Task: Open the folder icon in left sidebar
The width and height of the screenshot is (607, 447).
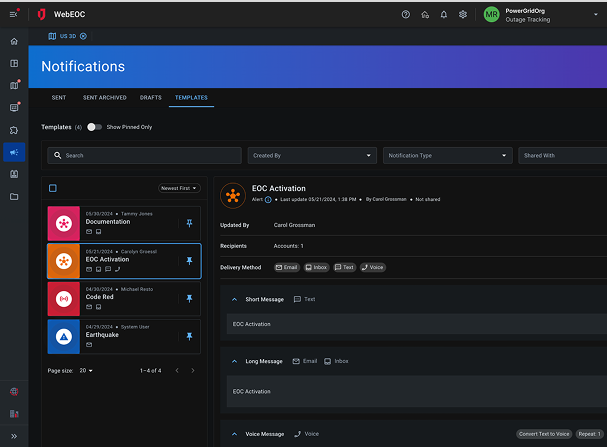Action: tap(14, 197)
